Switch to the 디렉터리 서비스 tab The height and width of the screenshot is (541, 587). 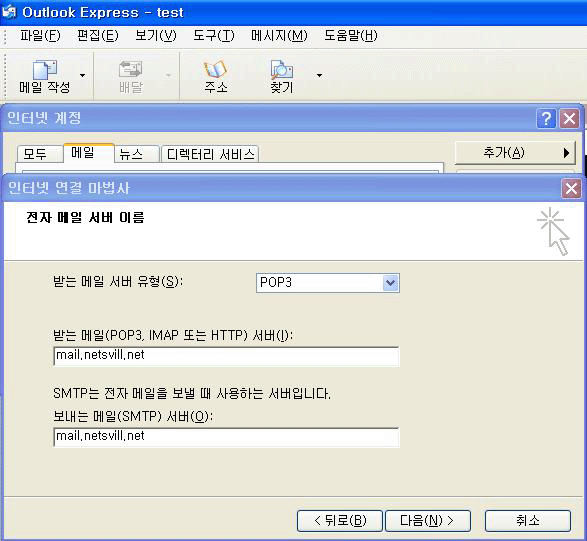pyautogui.click(x=210, y=154)
